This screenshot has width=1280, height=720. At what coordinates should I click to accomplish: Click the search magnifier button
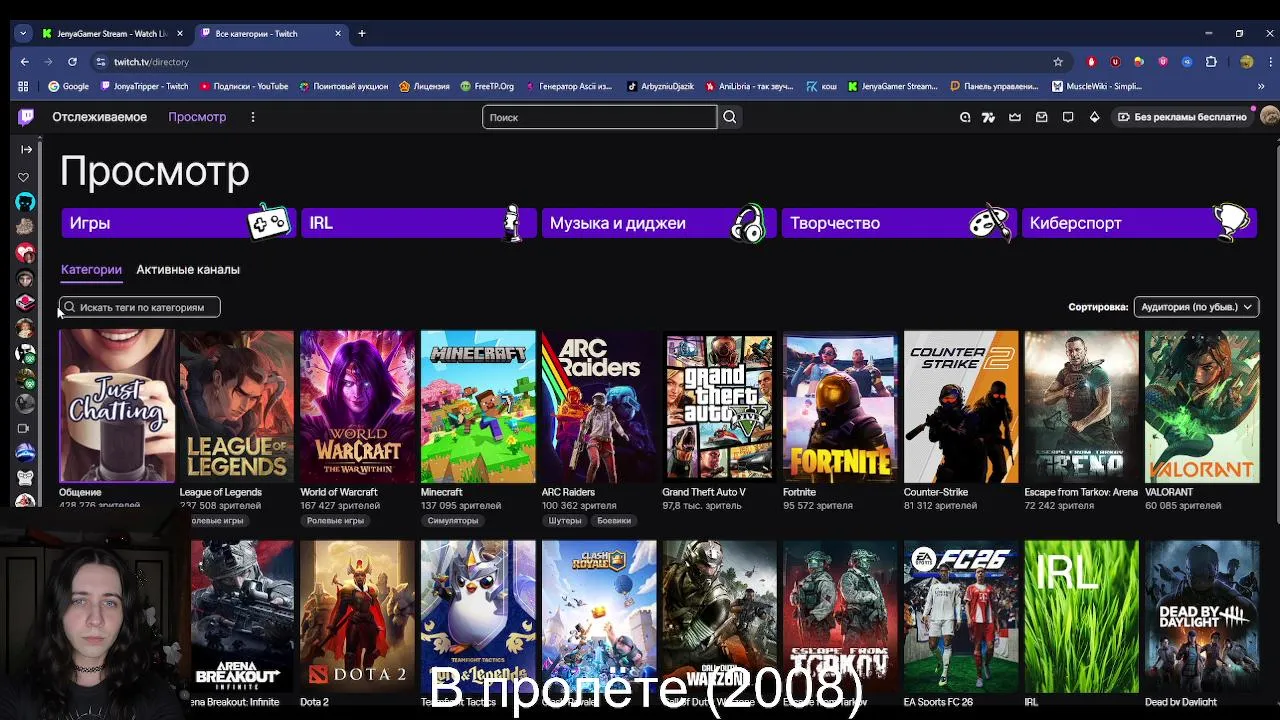click(x=730, y=117)
